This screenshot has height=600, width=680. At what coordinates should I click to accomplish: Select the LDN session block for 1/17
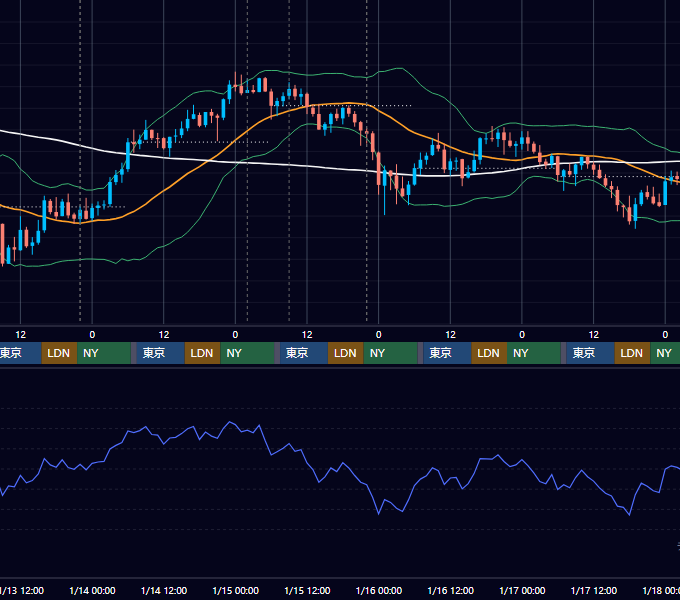[x=632, y=353]
